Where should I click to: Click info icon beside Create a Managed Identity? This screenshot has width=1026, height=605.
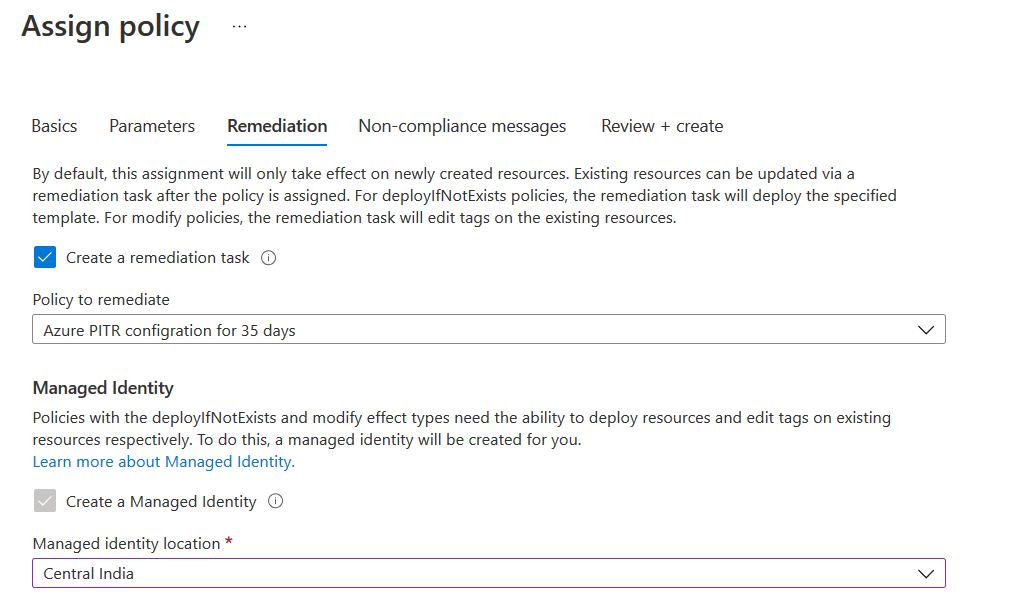click(275, 502)
